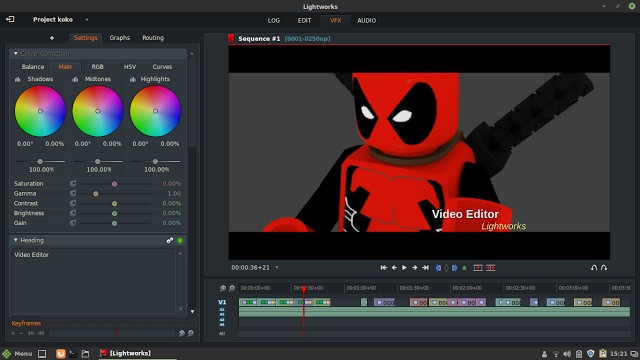
Task: Toggle the V1 video track
Action: [x=222, y=302]
